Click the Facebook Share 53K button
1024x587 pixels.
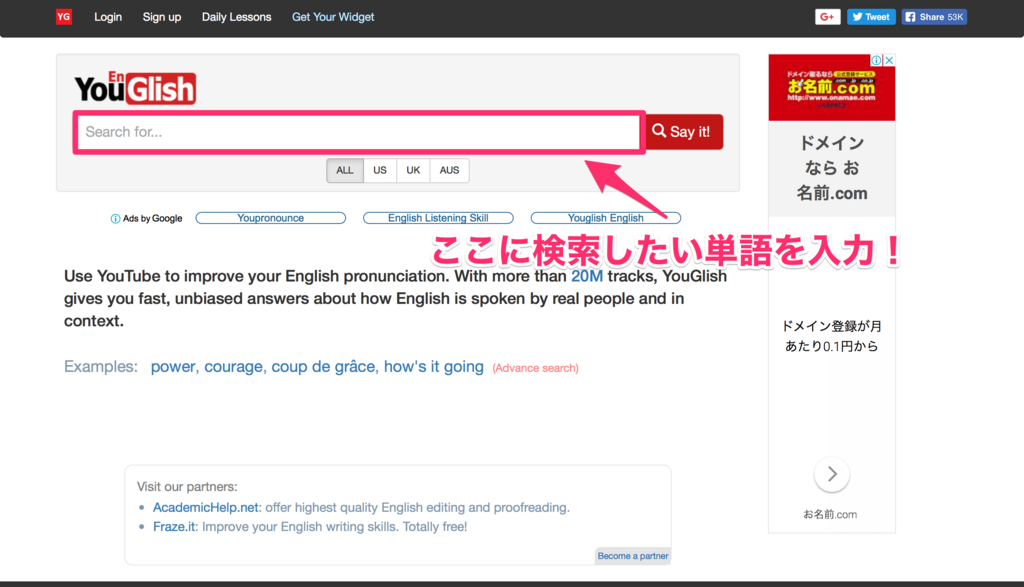click(x=935, y=17)
